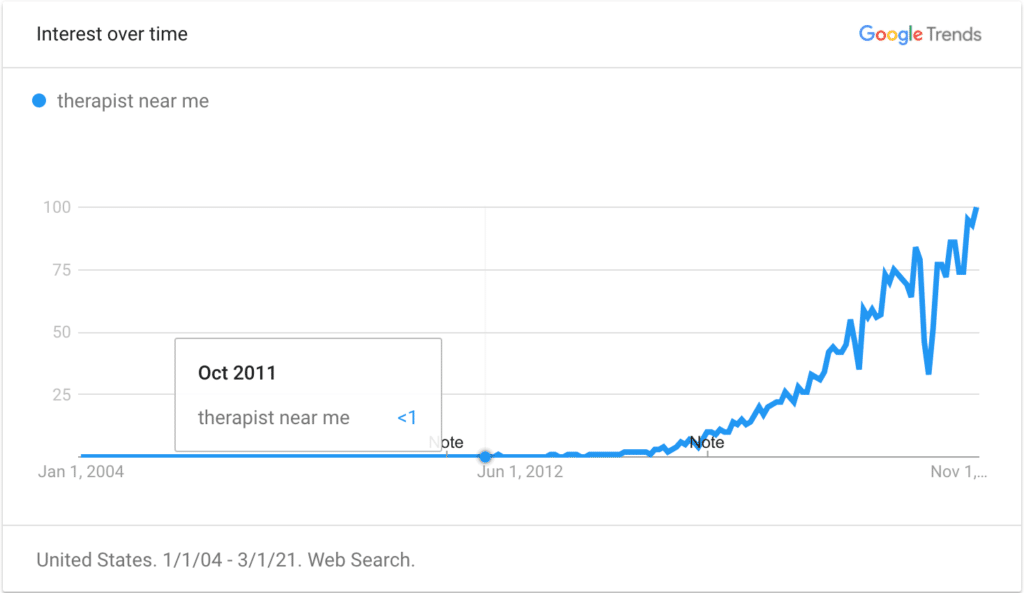
Task: Click the blue legend dot for therapist near me
Action: [x=39, y=101]
